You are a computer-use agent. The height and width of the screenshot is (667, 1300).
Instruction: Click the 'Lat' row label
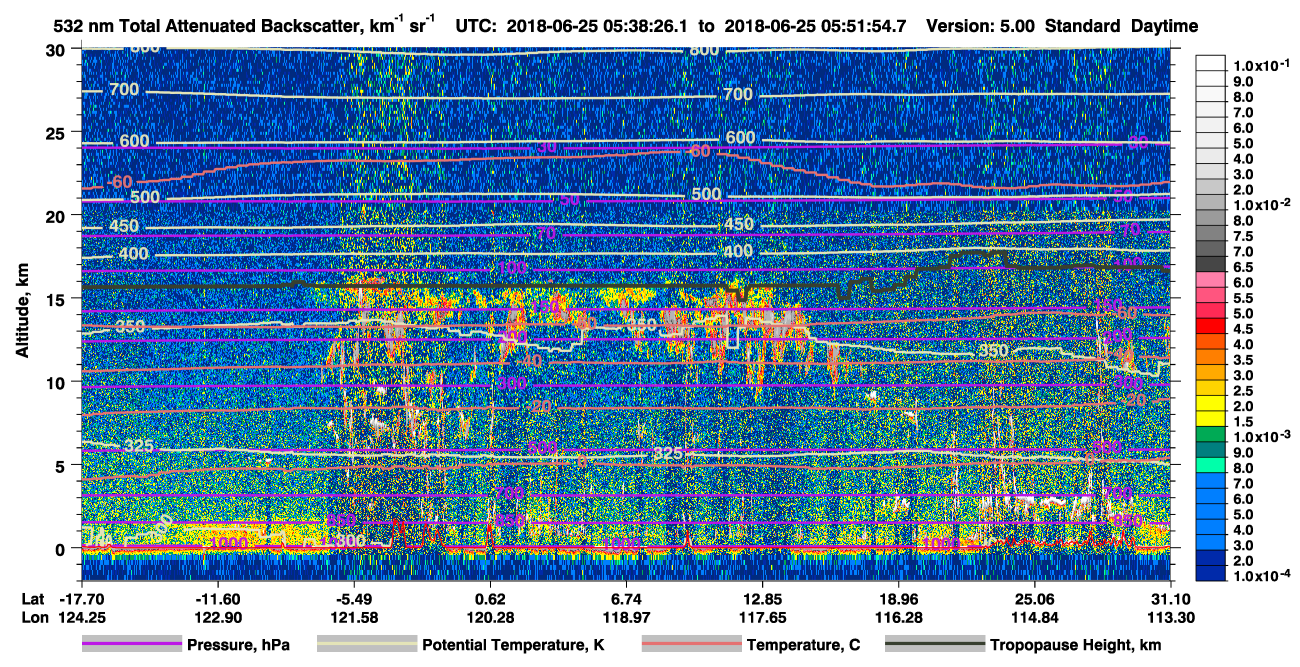click(31, 597)
